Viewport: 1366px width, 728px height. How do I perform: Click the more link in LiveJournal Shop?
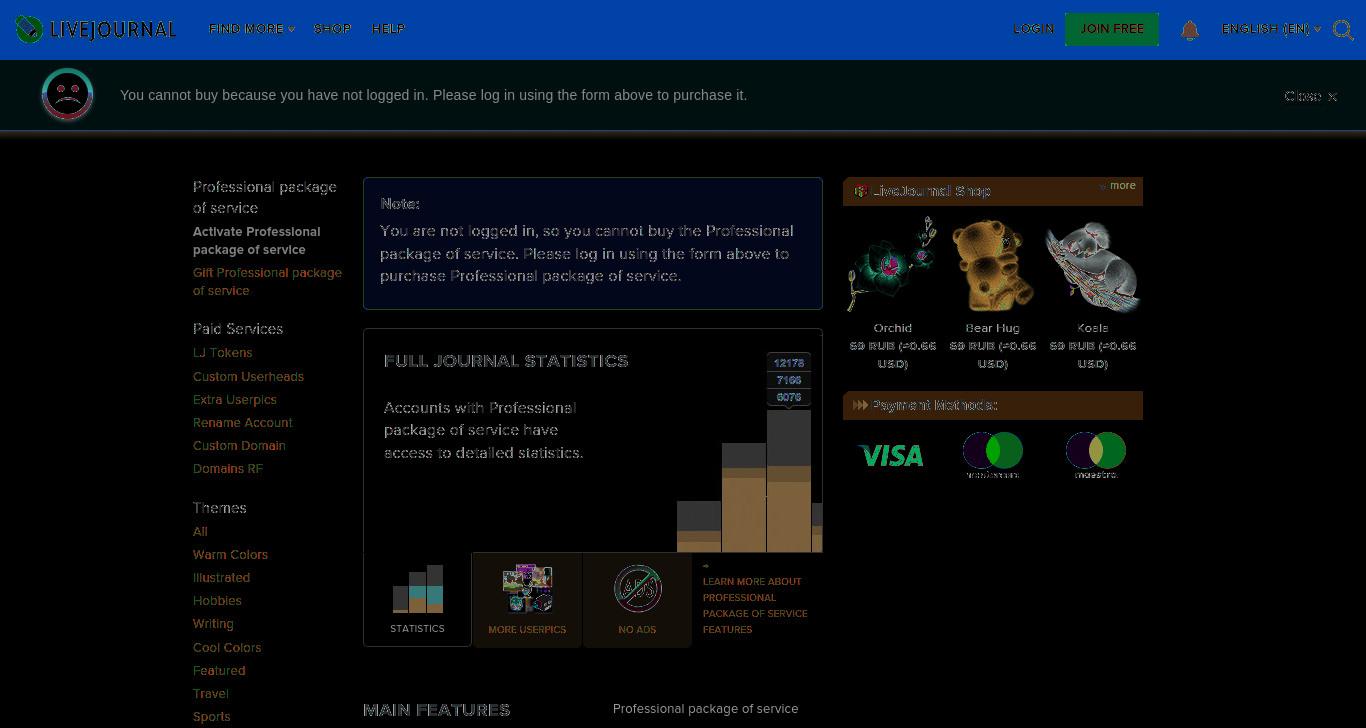click(x=1122, y=185)
